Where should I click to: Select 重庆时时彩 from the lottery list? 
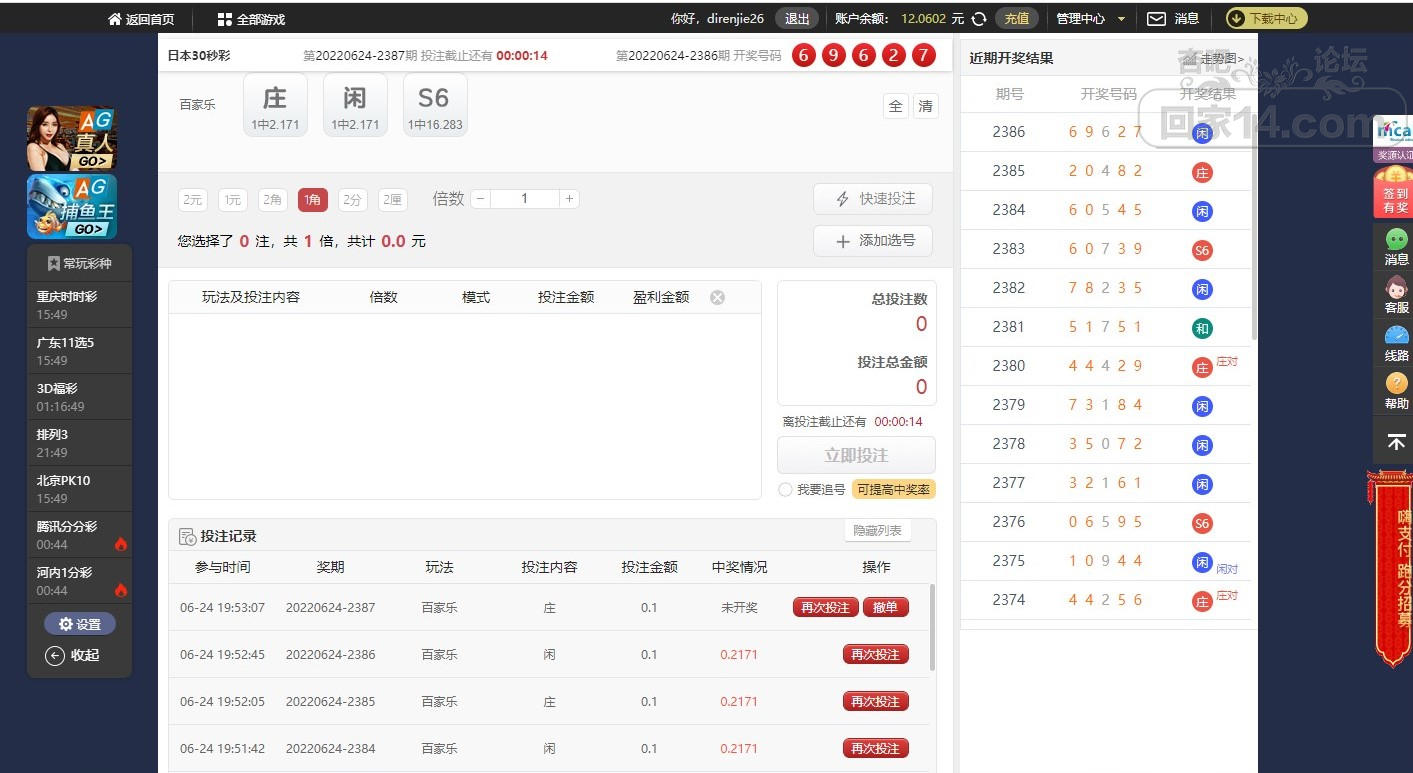point(79,305)
